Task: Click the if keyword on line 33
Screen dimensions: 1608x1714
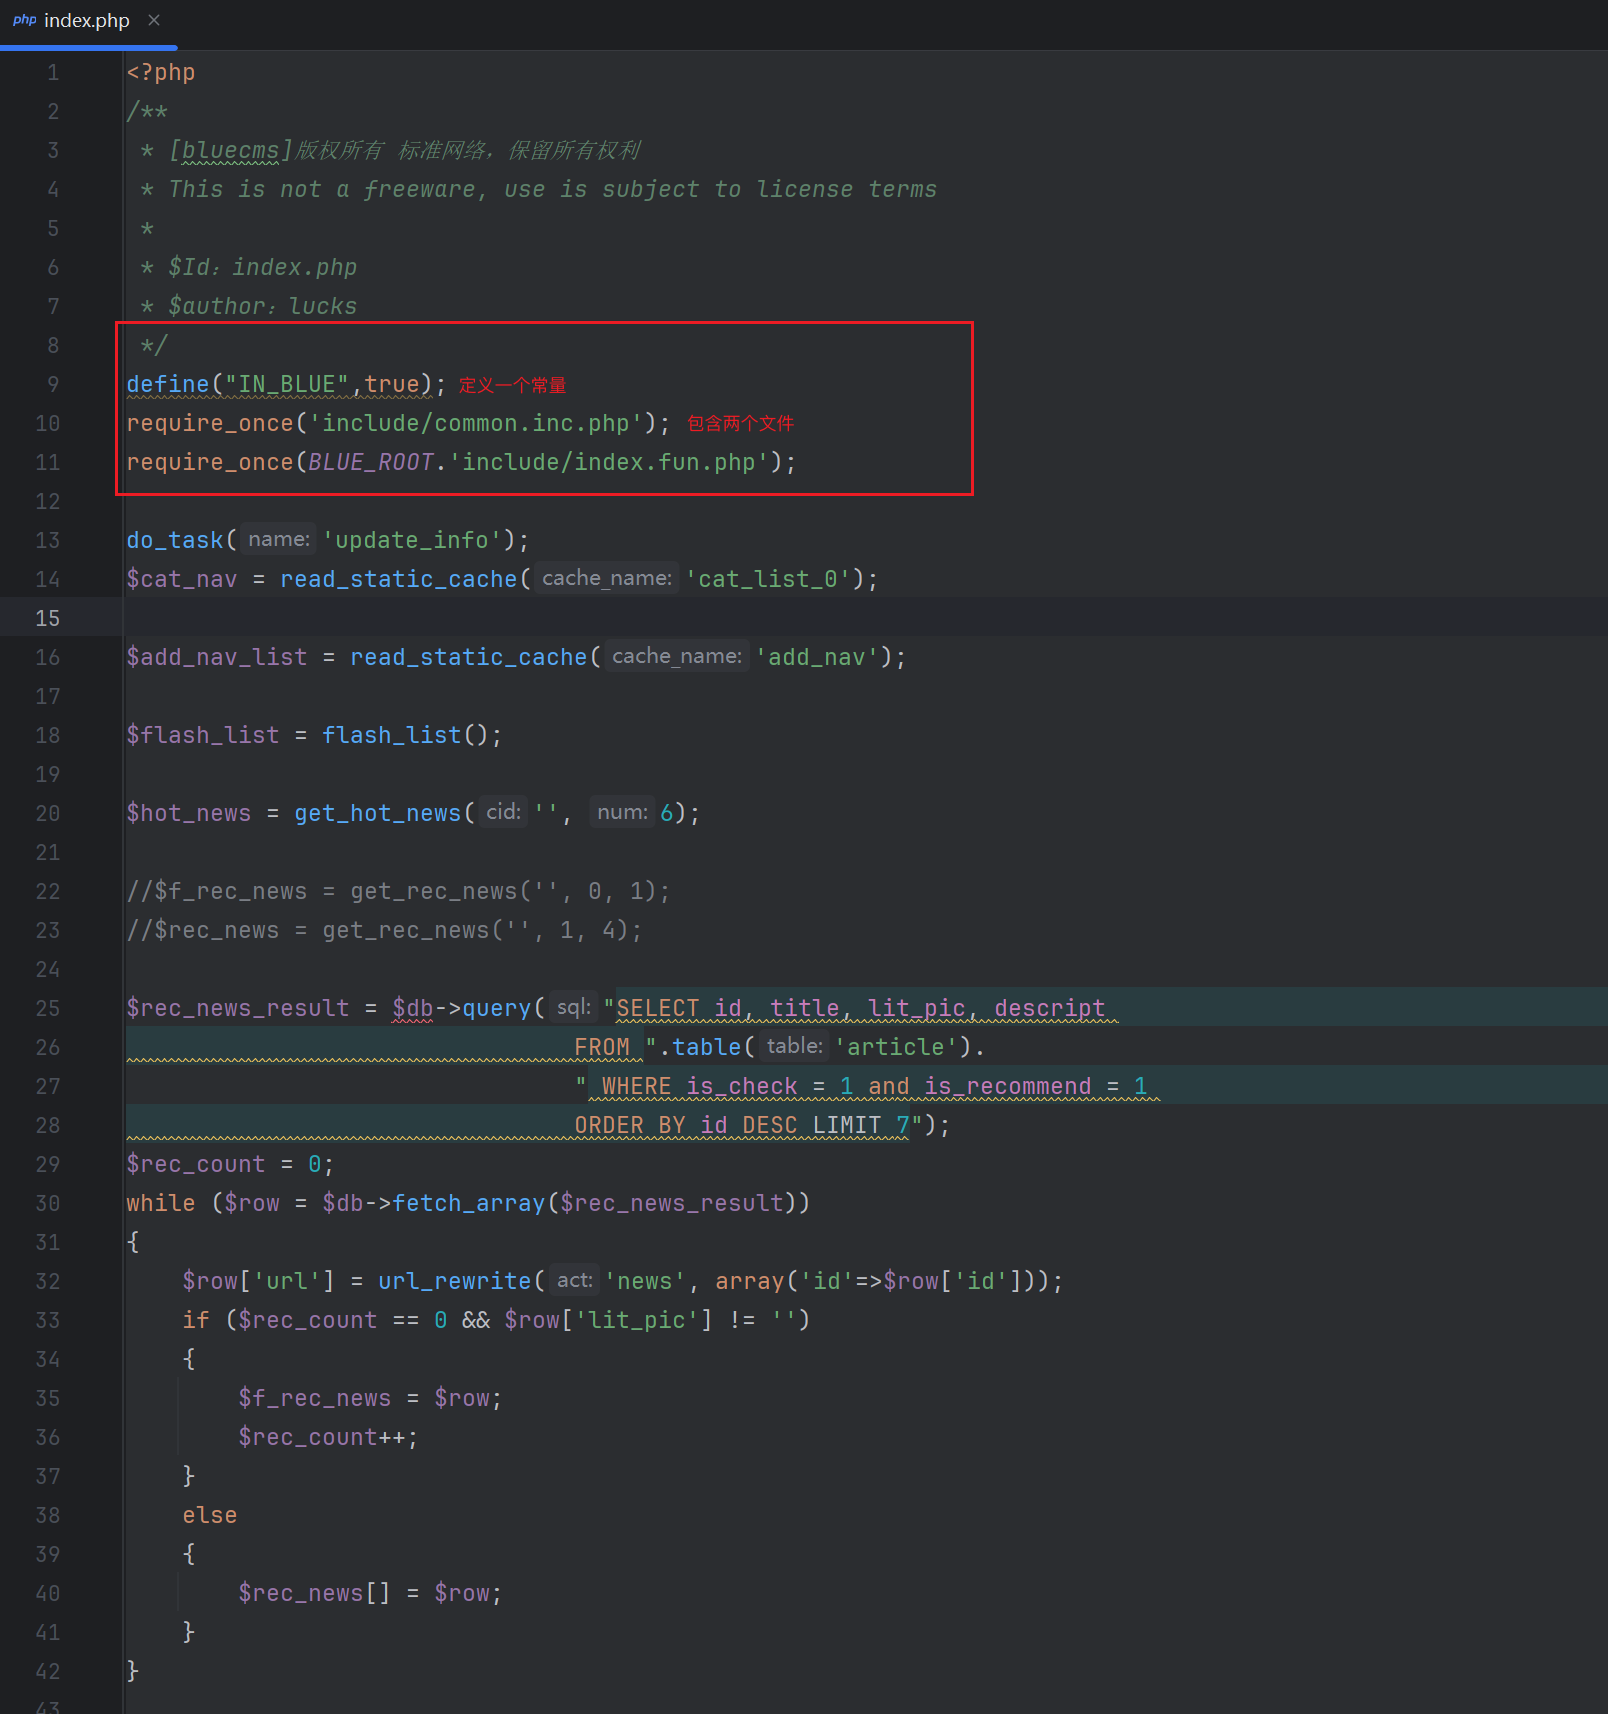Action: (x=195, y=1320)
